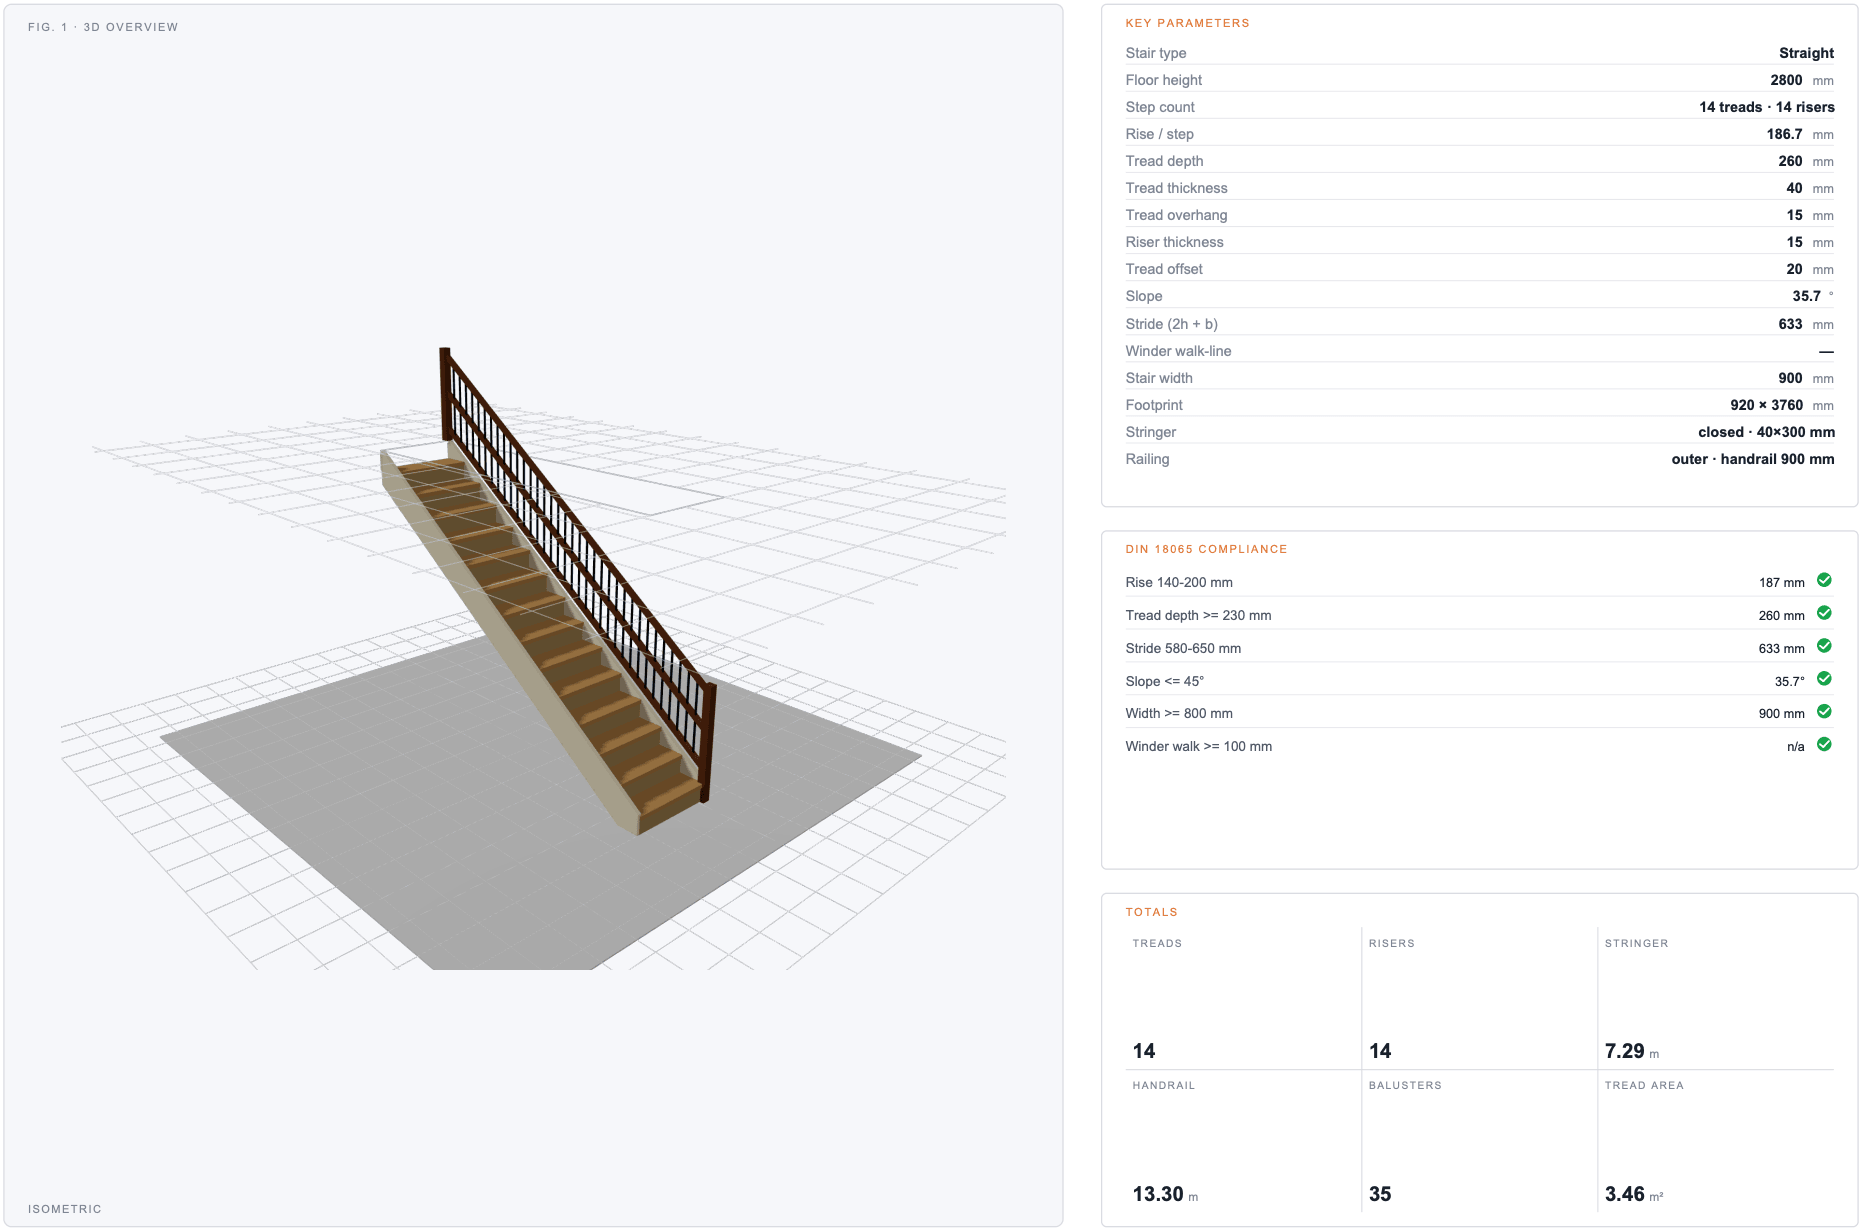Click the Tread thickness value 40
The height and width of the screenshot is (1232, 1862).
[x=1794, y=188]
